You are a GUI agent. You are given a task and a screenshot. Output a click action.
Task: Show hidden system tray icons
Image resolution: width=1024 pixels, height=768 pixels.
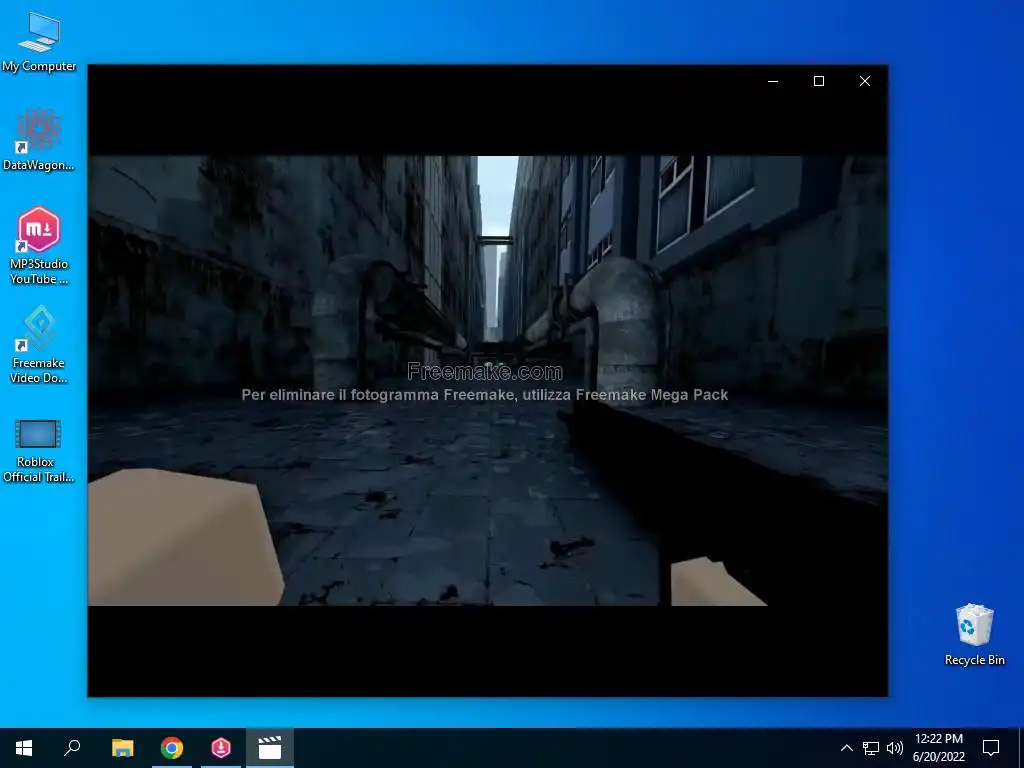[846, 748]
